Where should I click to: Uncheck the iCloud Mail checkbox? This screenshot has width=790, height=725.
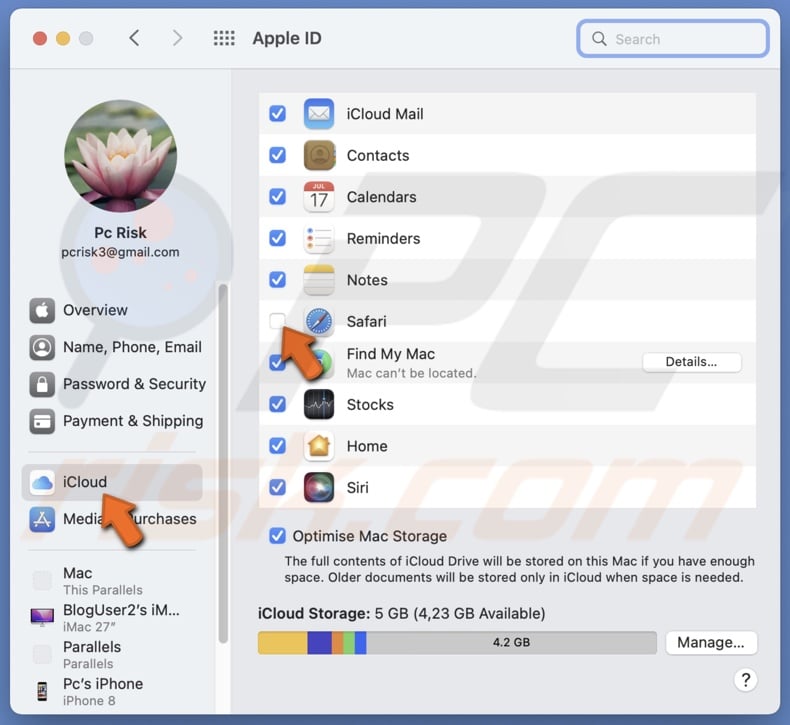tap(277, 114)
